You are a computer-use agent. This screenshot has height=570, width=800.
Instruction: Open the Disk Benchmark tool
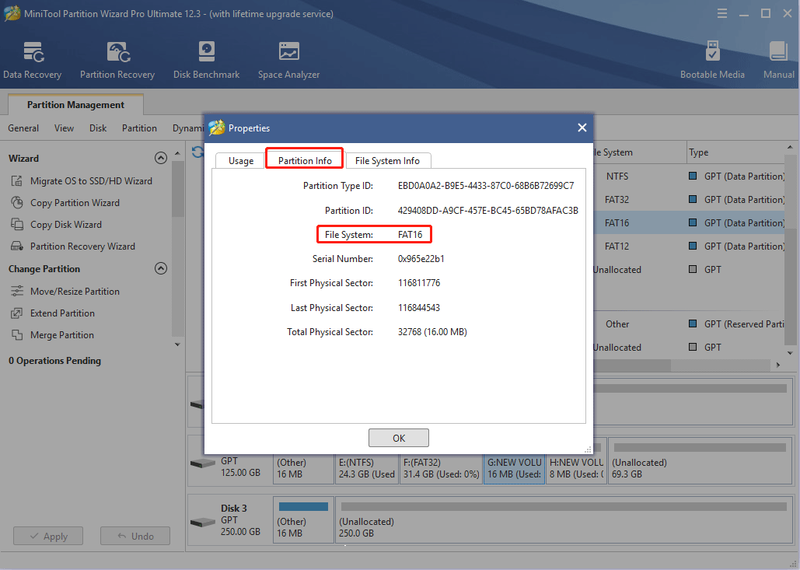pos(206,60)
